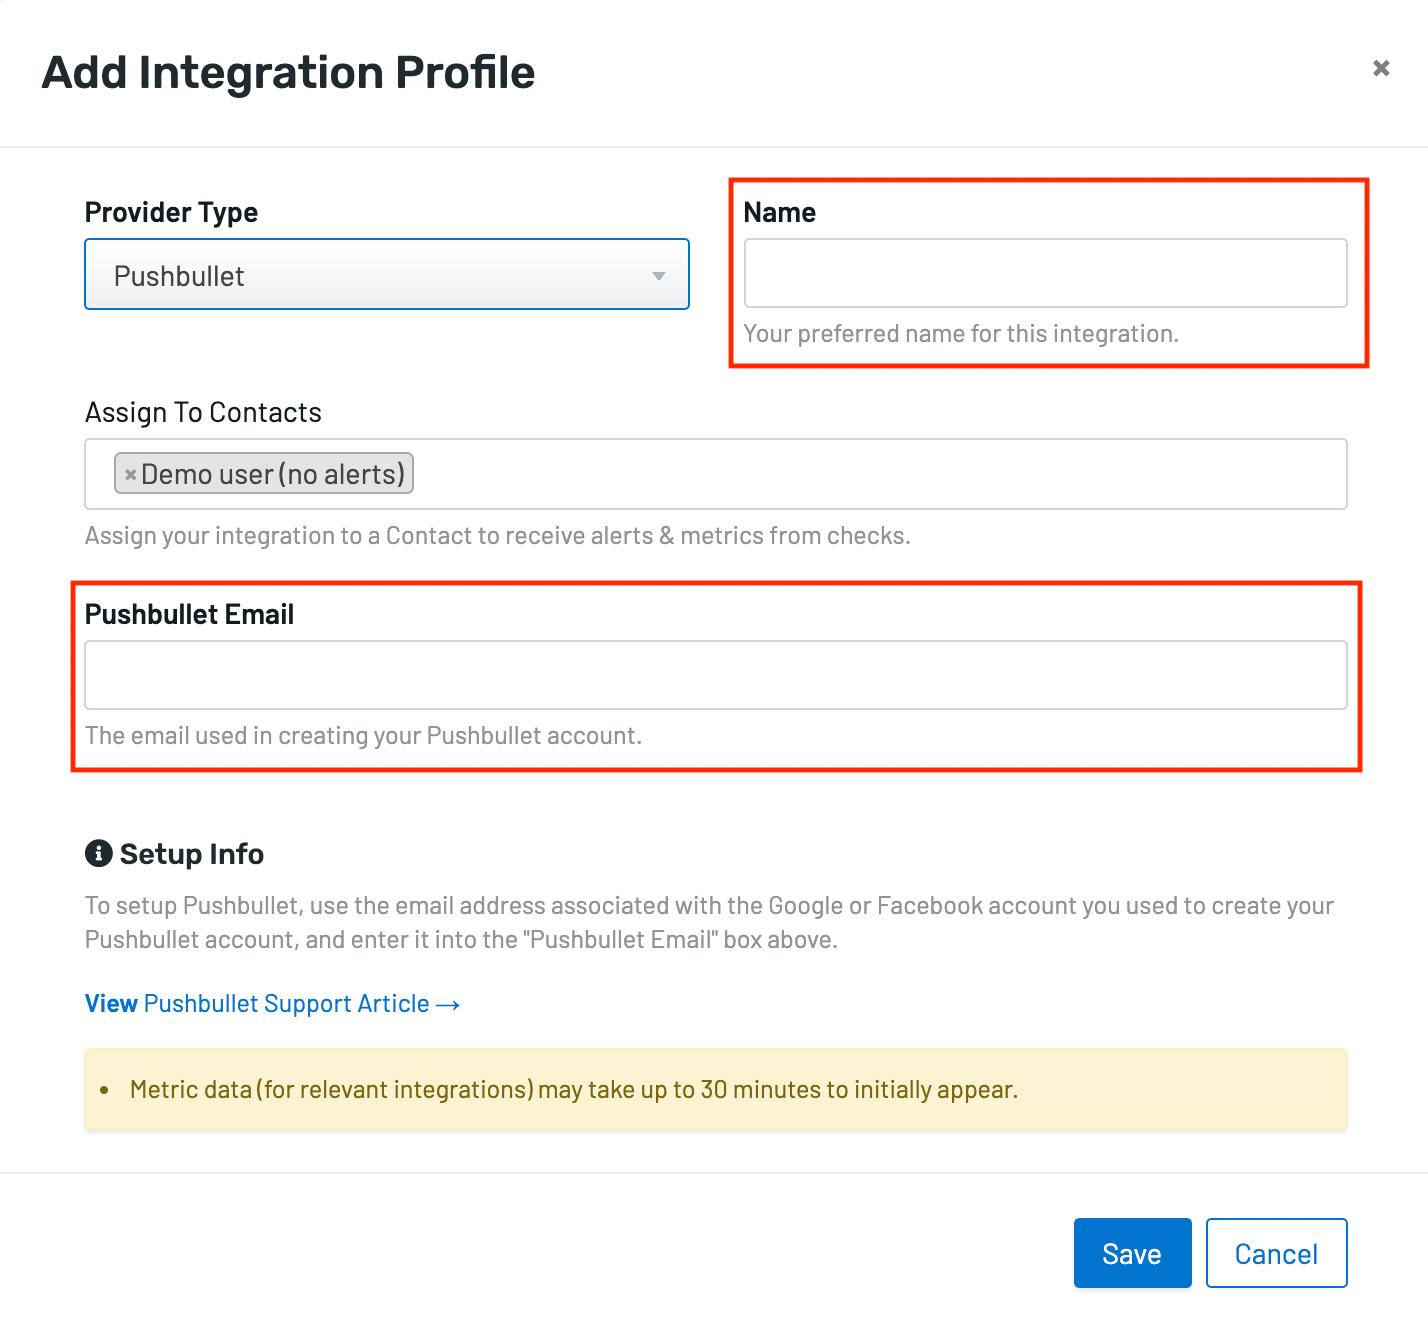This screenshot has height=1330, width=1428.
Task: Click the 'Pushbullet Email' label
Action: [x=189, y=614]
